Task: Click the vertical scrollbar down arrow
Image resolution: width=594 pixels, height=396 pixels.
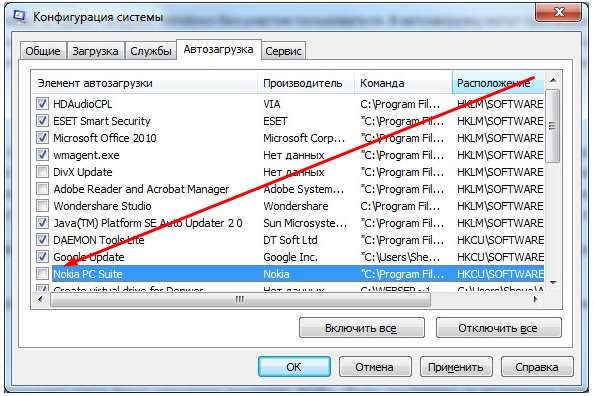Action: (553, 283)
